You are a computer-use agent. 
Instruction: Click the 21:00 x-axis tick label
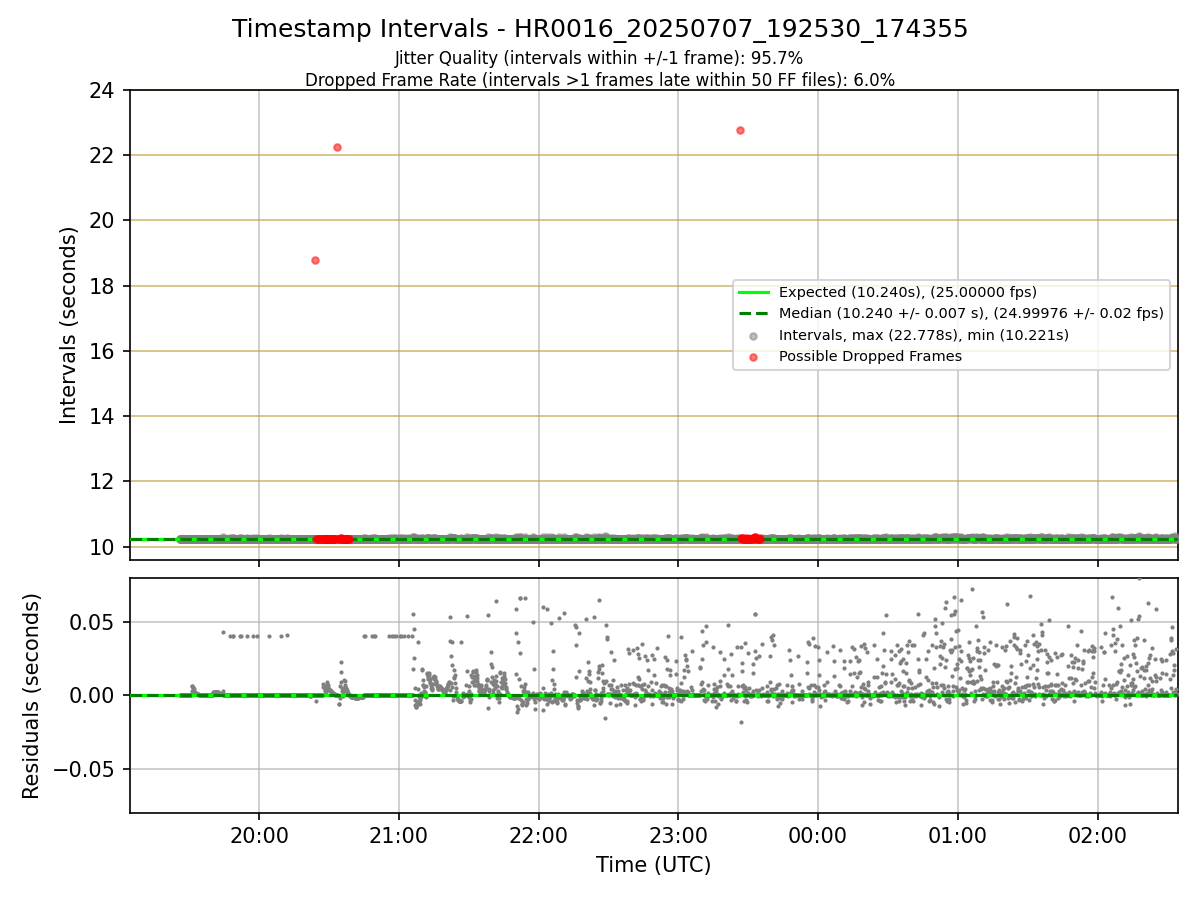click(x=399, y=834)
